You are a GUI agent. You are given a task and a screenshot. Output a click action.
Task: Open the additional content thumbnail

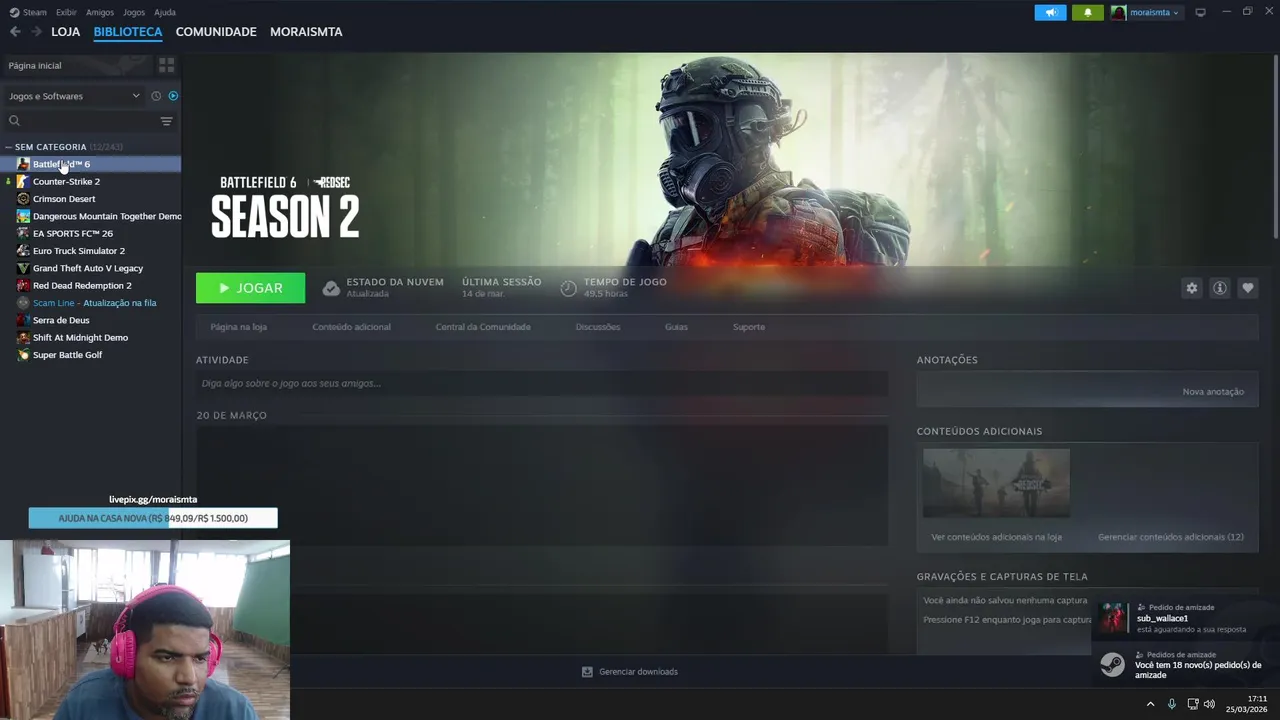tap(996, 483)
